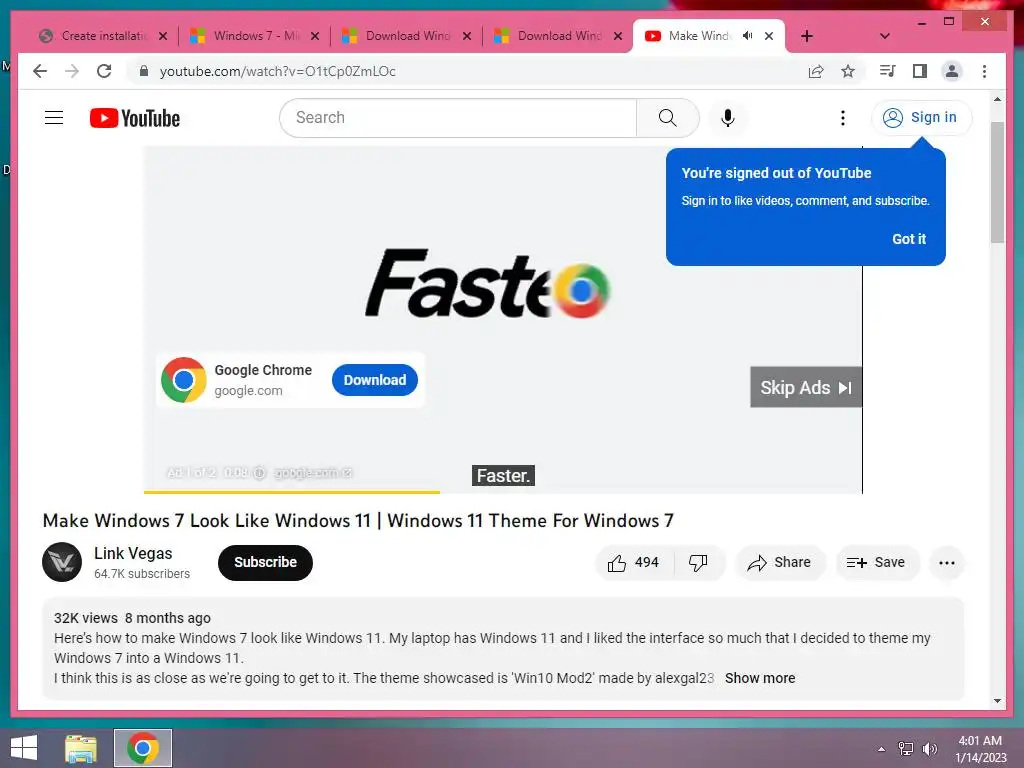Open Link Vegas channel avatar
The height and width of the screenshot is (768, 1024).
[x=62, y=562]
